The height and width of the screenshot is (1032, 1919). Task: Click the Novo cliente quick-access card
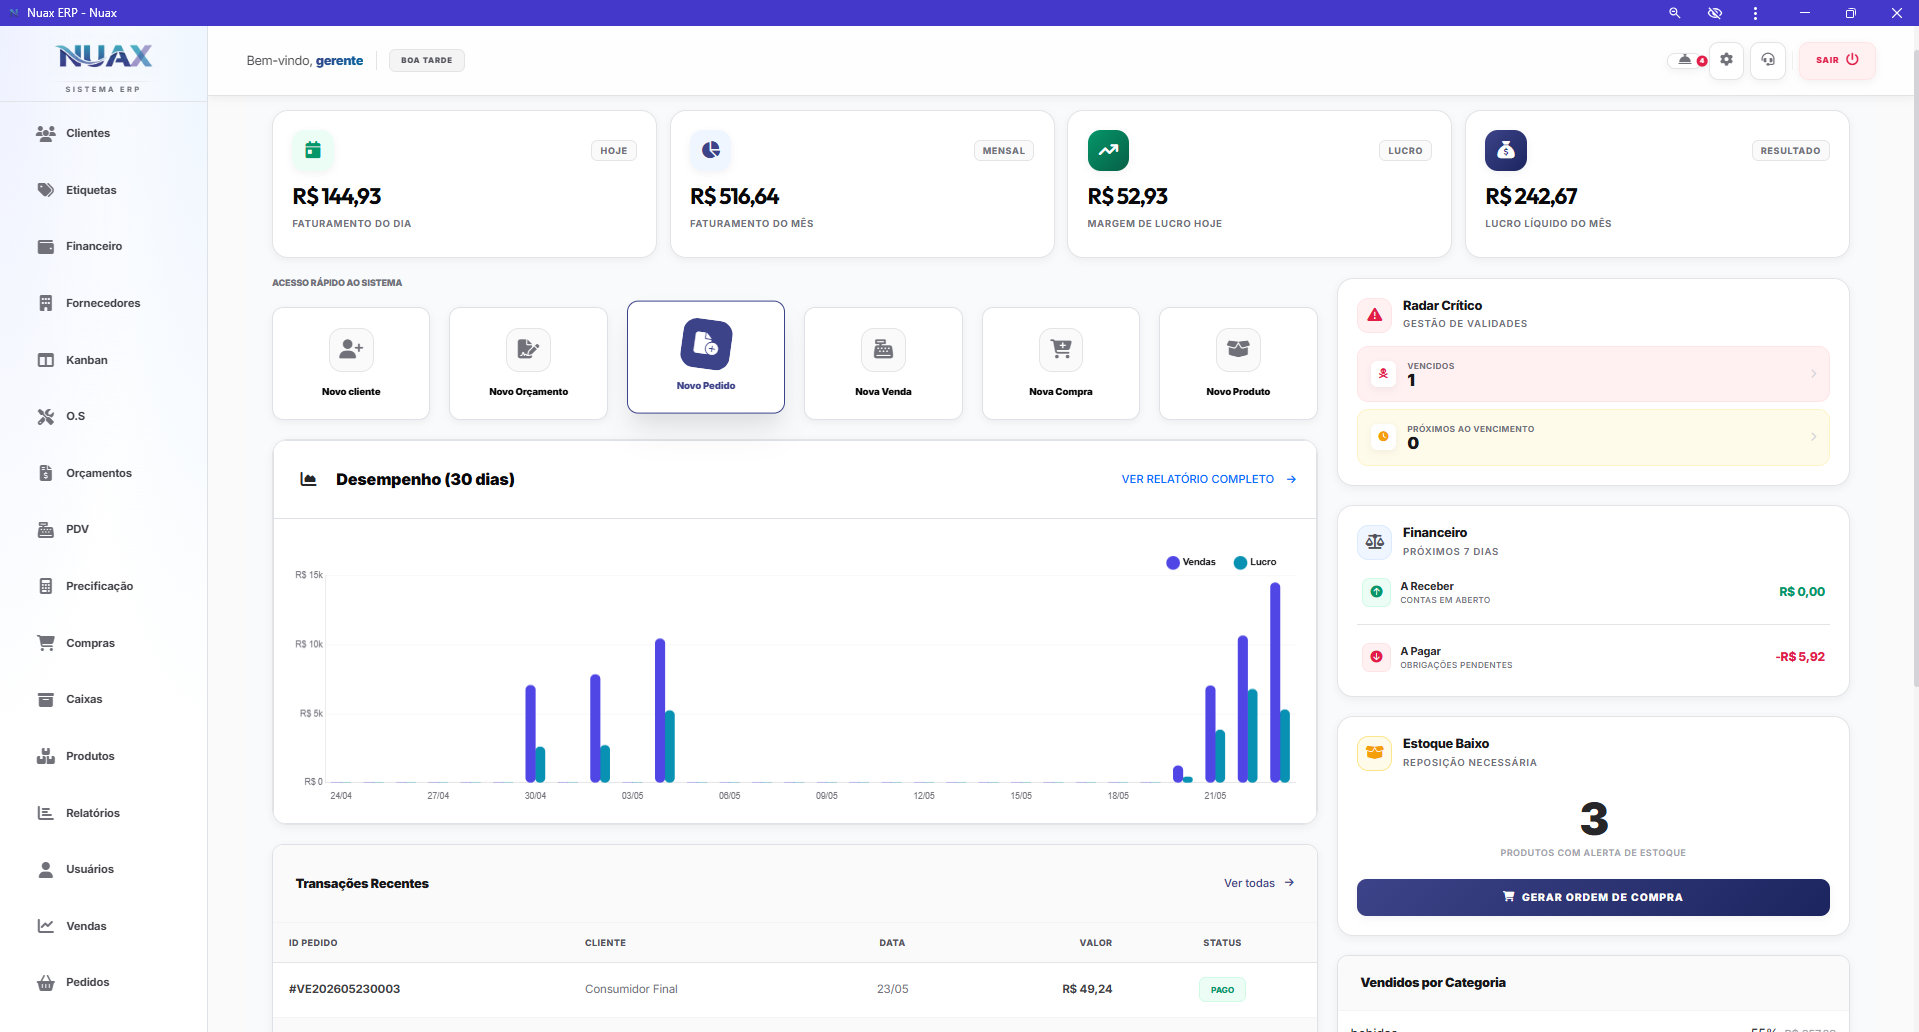[351, 363]
